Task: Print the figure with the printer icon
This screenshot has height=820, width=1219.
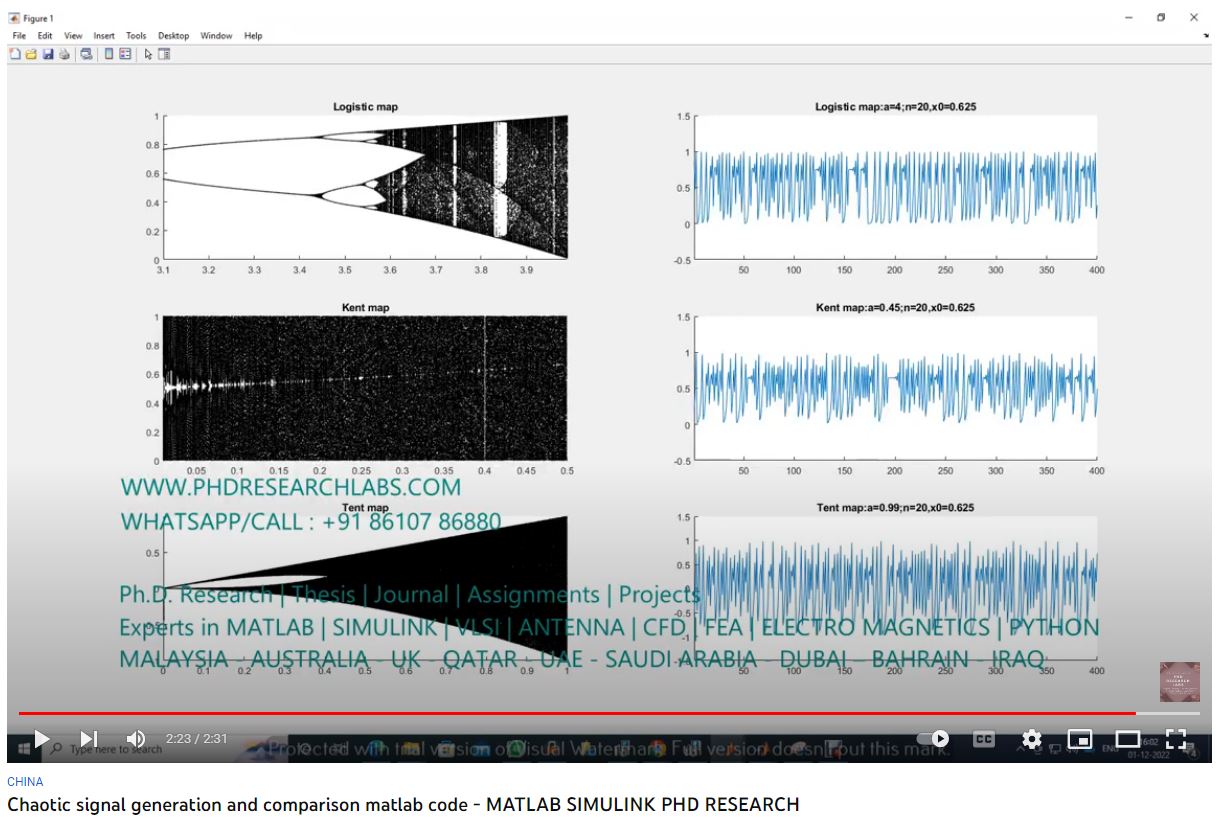Action: coord(64,54)
